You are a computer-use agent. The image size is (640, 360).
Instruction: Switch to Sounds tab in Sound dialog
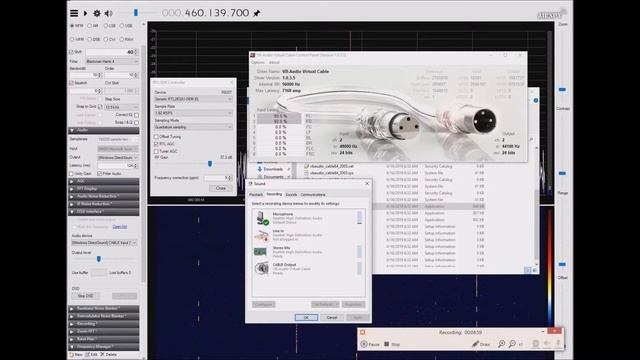point(291,195)
